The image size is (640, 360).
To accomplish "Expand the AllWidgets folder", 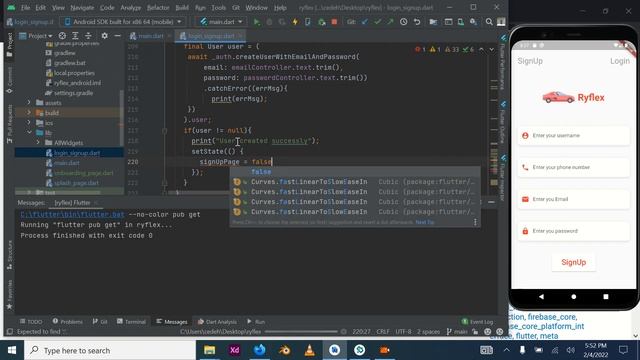I will (38, 142).
